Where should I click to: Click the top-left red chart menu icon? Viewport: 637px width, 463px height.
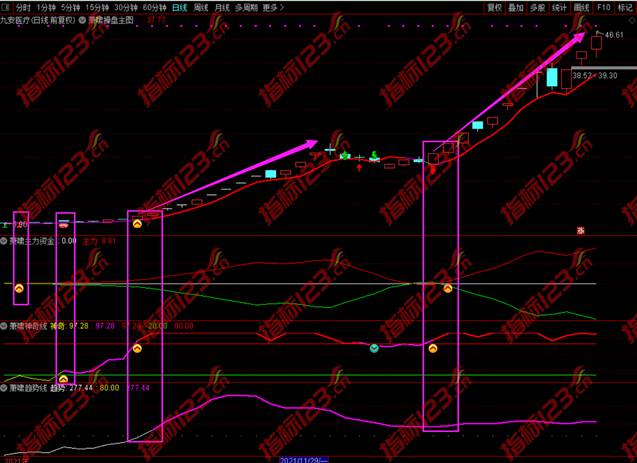pos(6,7)
